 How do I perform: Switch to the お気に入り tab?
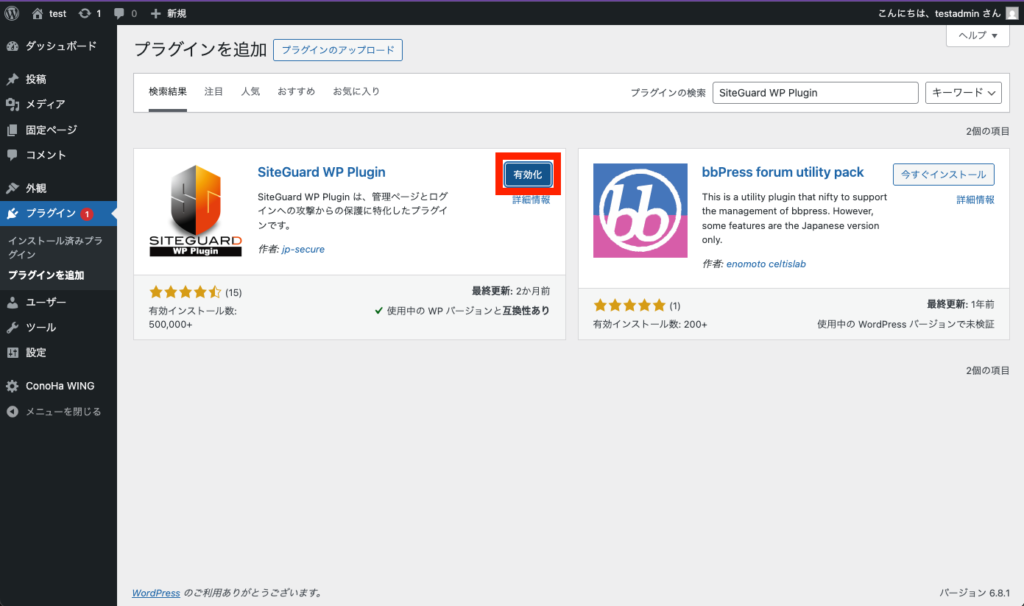click(357, 91)
